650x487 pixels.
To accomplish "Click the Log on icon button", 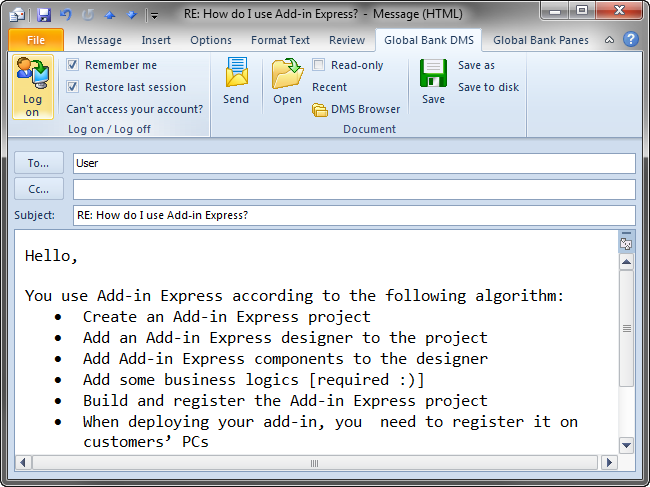I will [x=33, y=87].
